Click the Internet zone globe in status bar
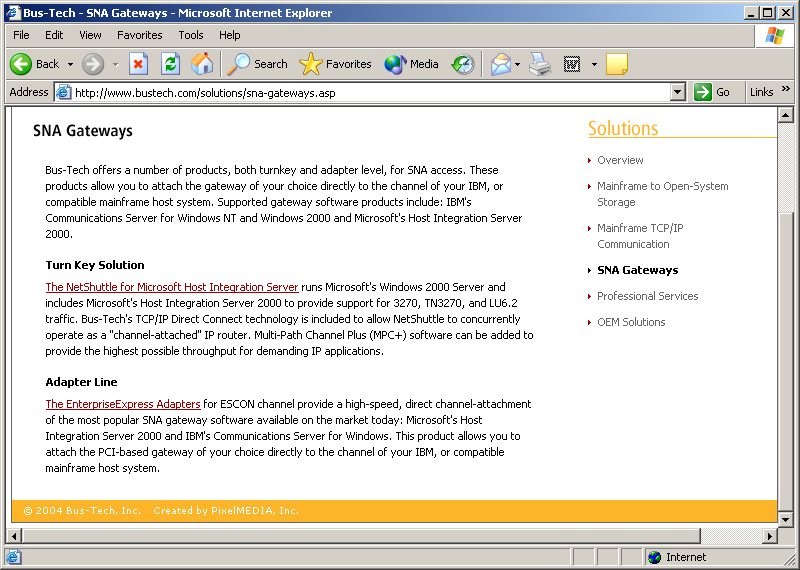800x570 pixels. point(654,557)
